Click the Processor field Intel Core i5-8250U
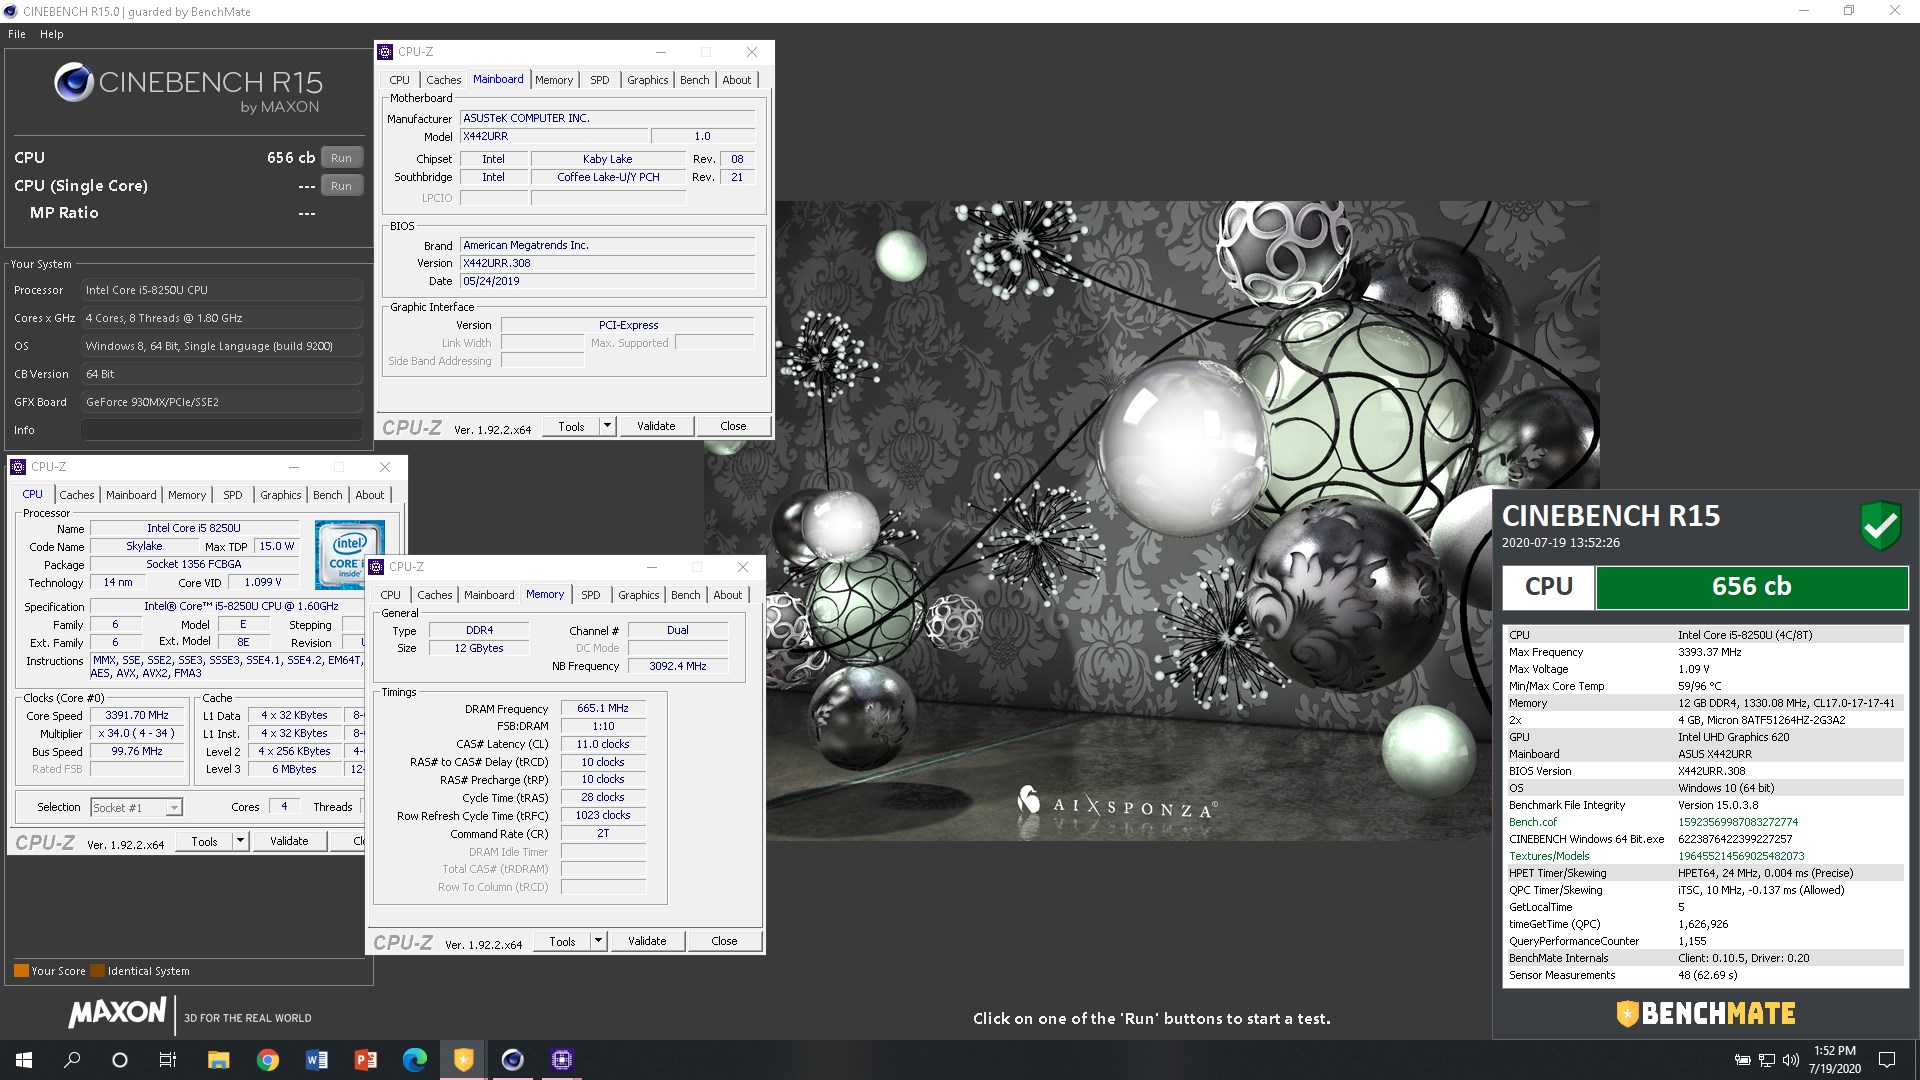Screen dimensions: 1920x1080 coord(221,290)
